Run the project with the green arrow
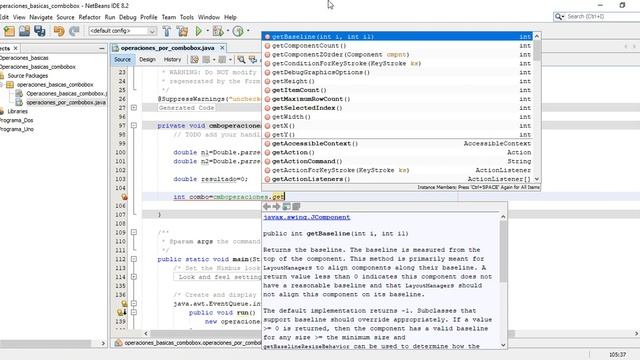The width and height of the screenshot is (640, 360). tap(199, 31)
